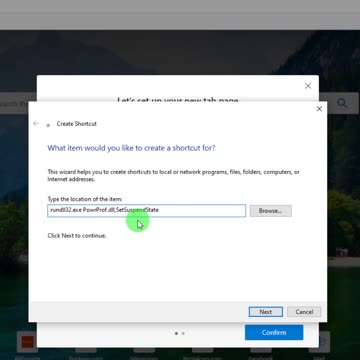
Task: Click the heading "What item would you like to create a shortcut for?"
Action: point(131,148)
